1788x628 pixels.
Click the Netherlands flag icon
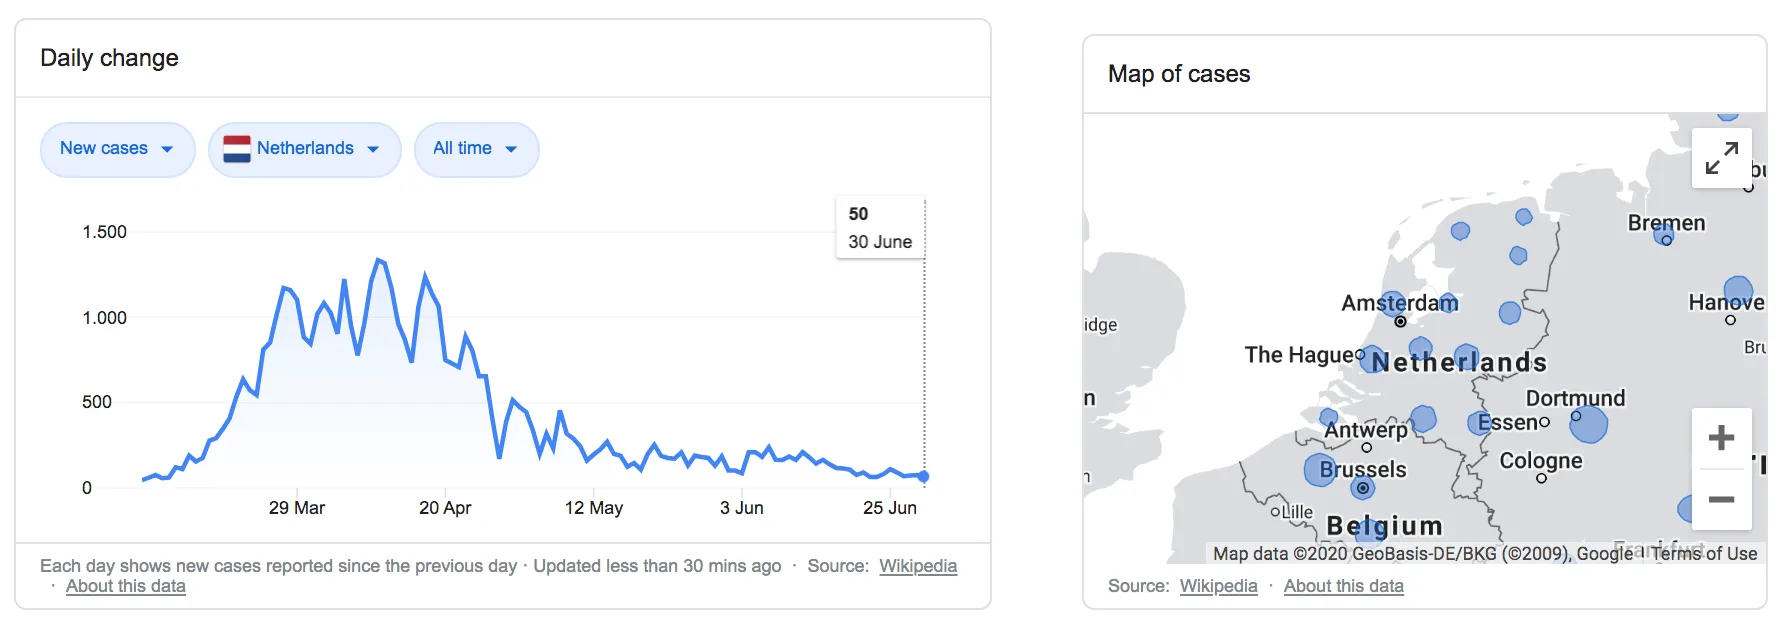[237, 149]
